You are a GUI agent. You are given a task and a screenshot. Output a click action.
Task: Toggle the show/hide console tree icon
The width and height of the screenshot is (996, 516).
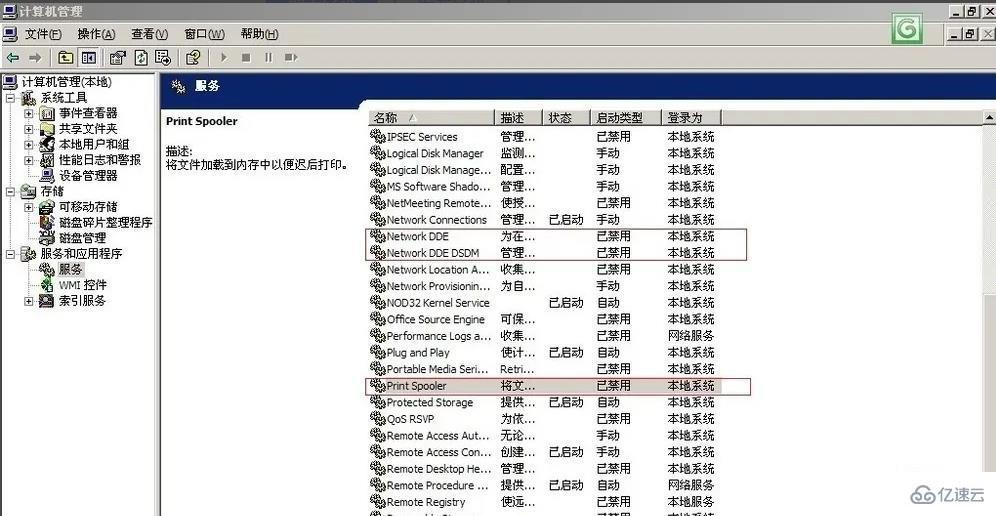pos(88,58)
